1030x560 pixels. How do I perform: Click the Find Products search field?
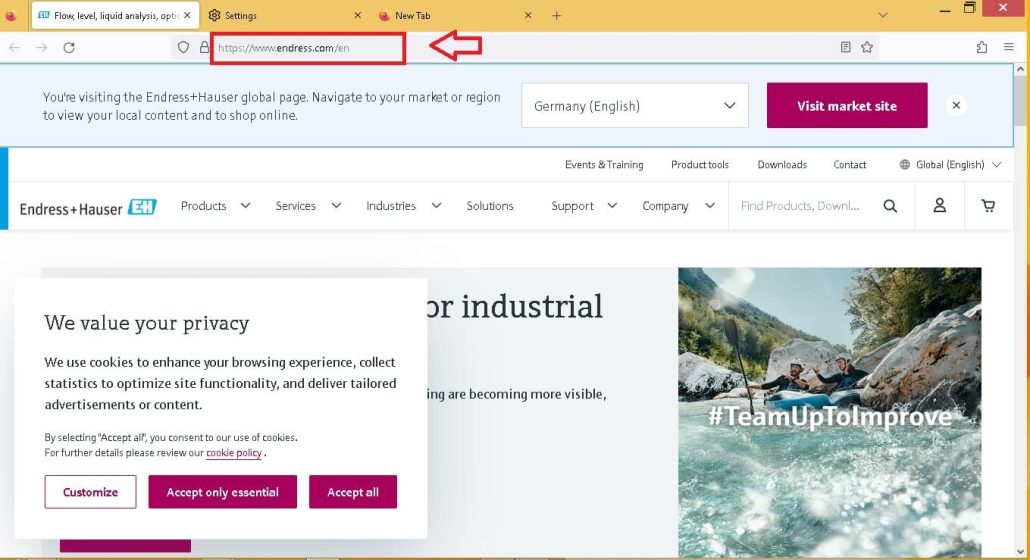[x=800, y=205]
